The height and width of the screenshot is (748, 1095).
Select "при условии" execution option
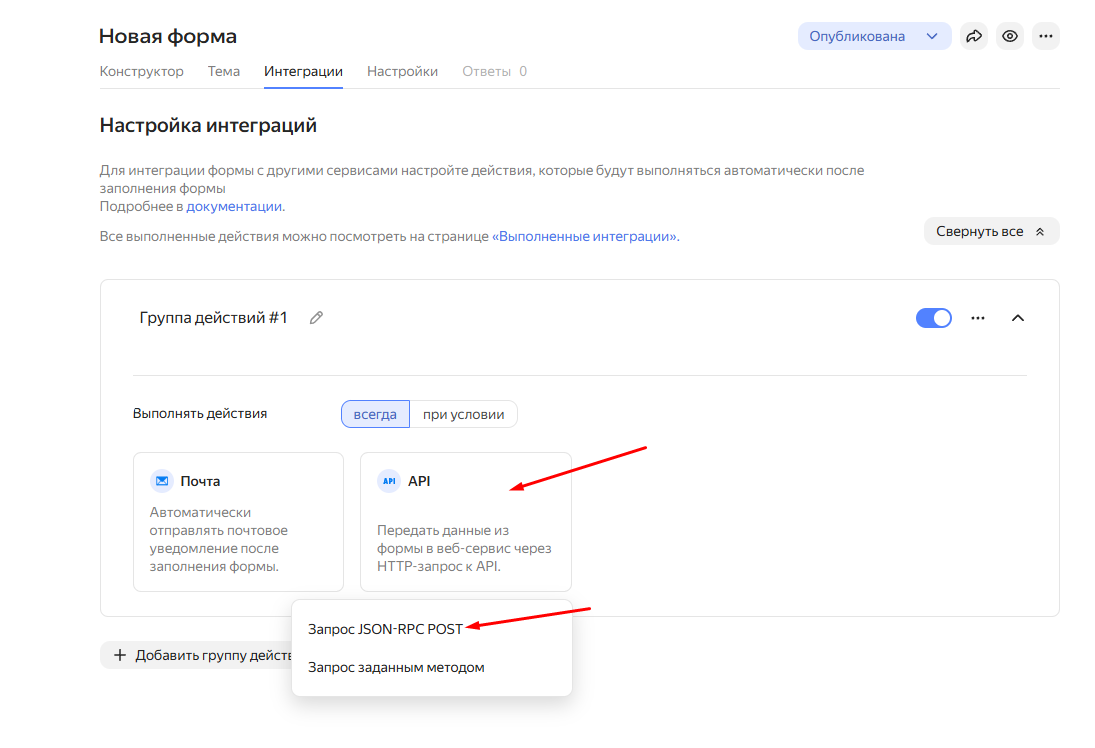pos(463,414)
